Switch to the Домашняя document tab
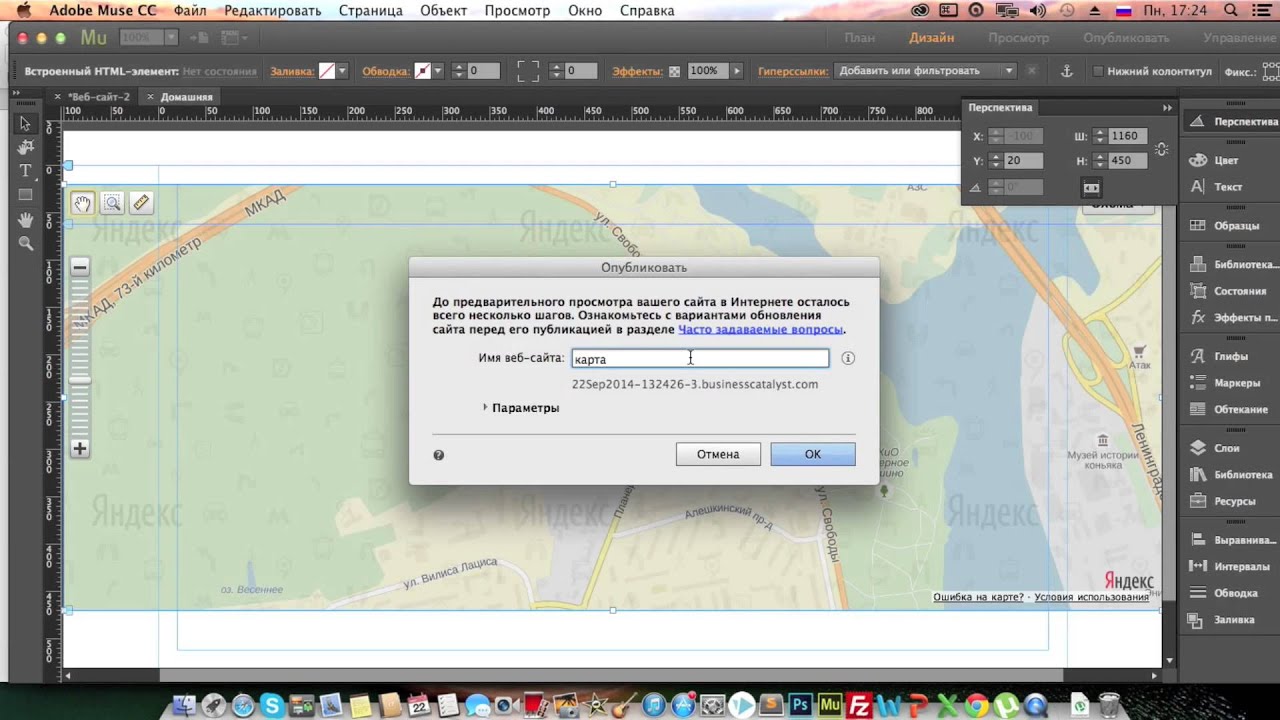The width and height of the screenshot is (1280, 720). click(186, 97)
